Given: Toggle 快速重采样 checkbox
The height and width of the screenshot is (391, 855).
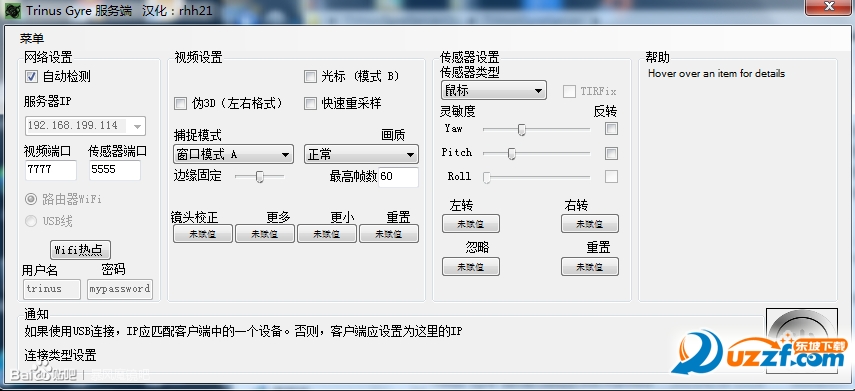Looking at the screenshot, I should click(x=310, y=103).
